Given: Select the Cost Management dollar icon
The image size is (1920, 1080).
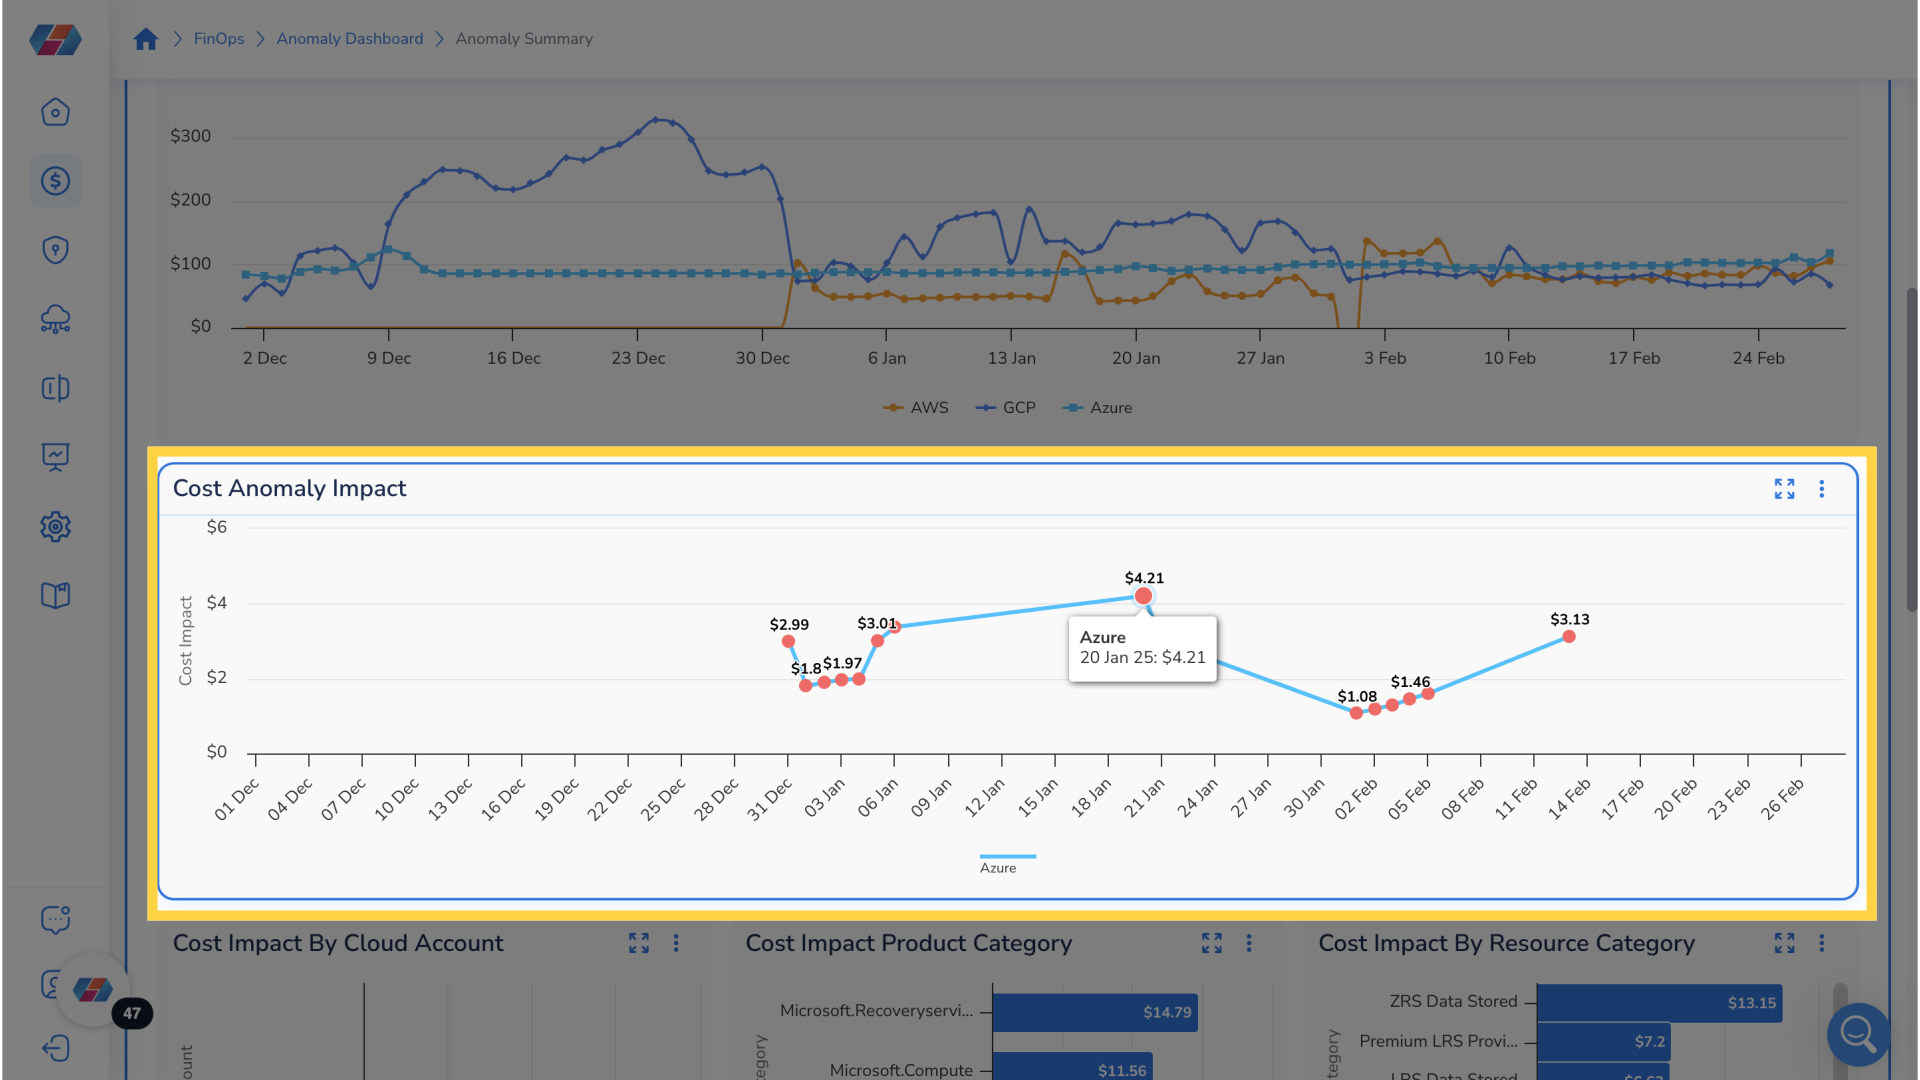Looking at the screenshot, I should [55, 181].
